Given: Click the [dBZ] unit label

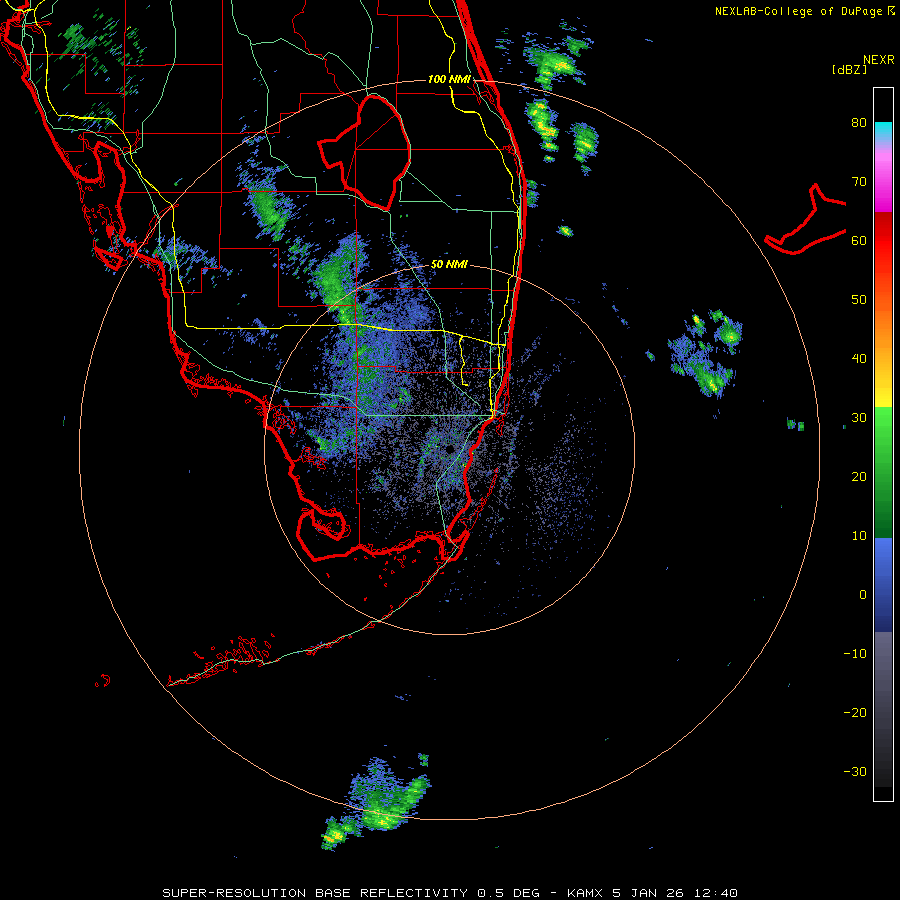Looking at the screenshot, I should pos(849,69).
